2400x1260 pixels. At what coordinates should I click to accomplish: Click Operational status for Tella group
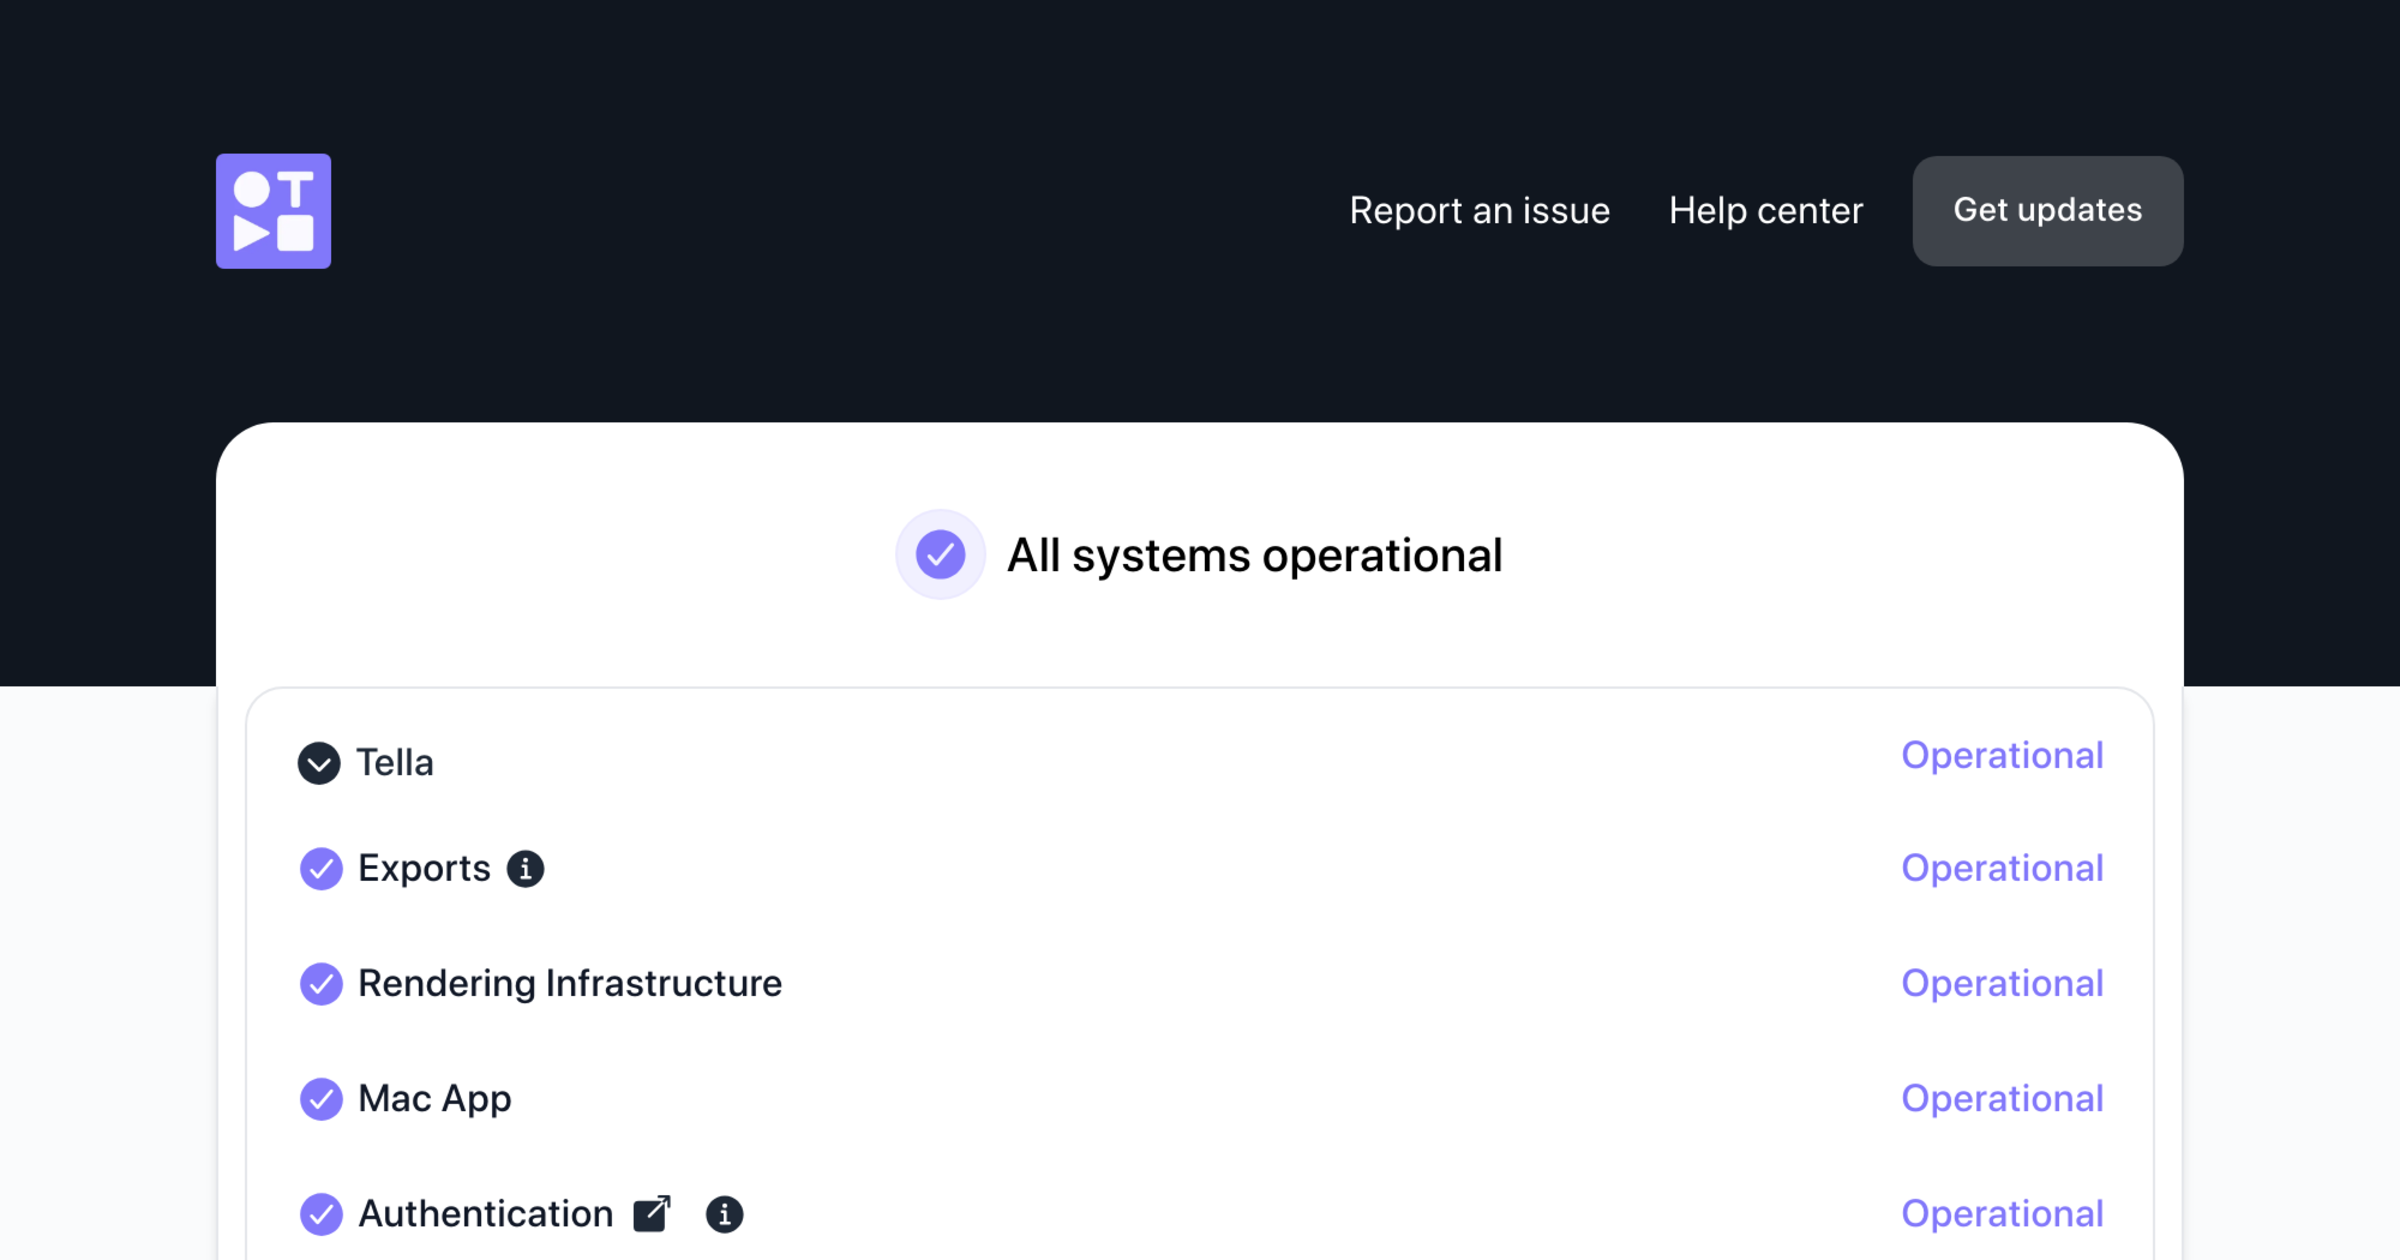point(2001,755)
